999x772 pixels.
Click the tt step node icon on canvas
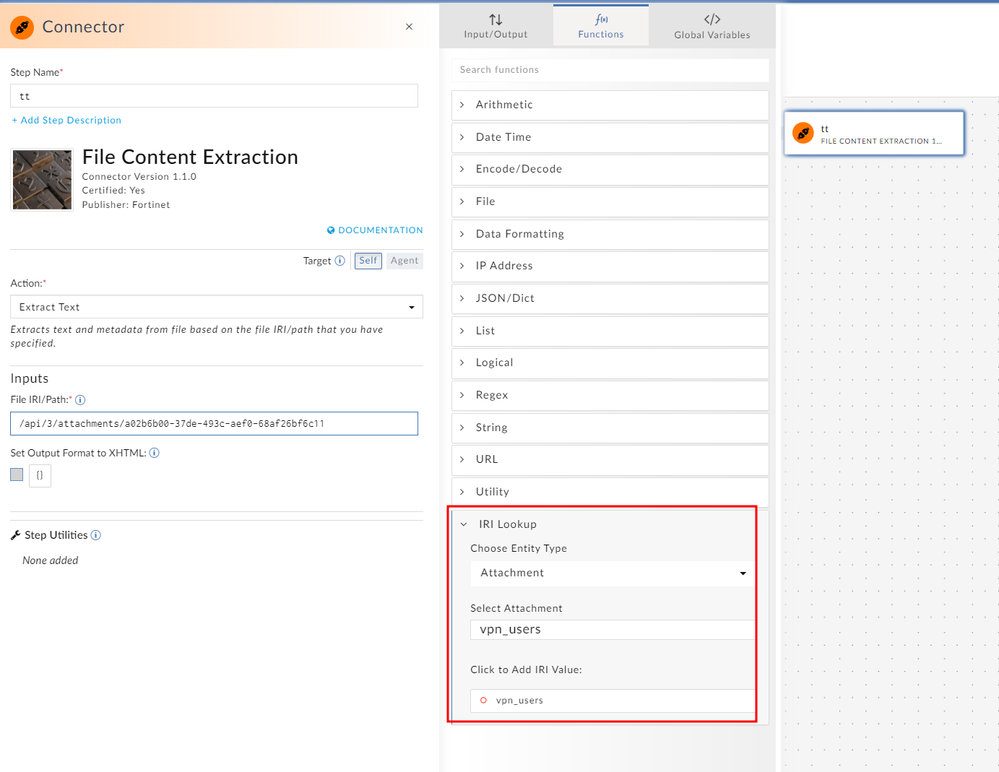coord(803,133)
